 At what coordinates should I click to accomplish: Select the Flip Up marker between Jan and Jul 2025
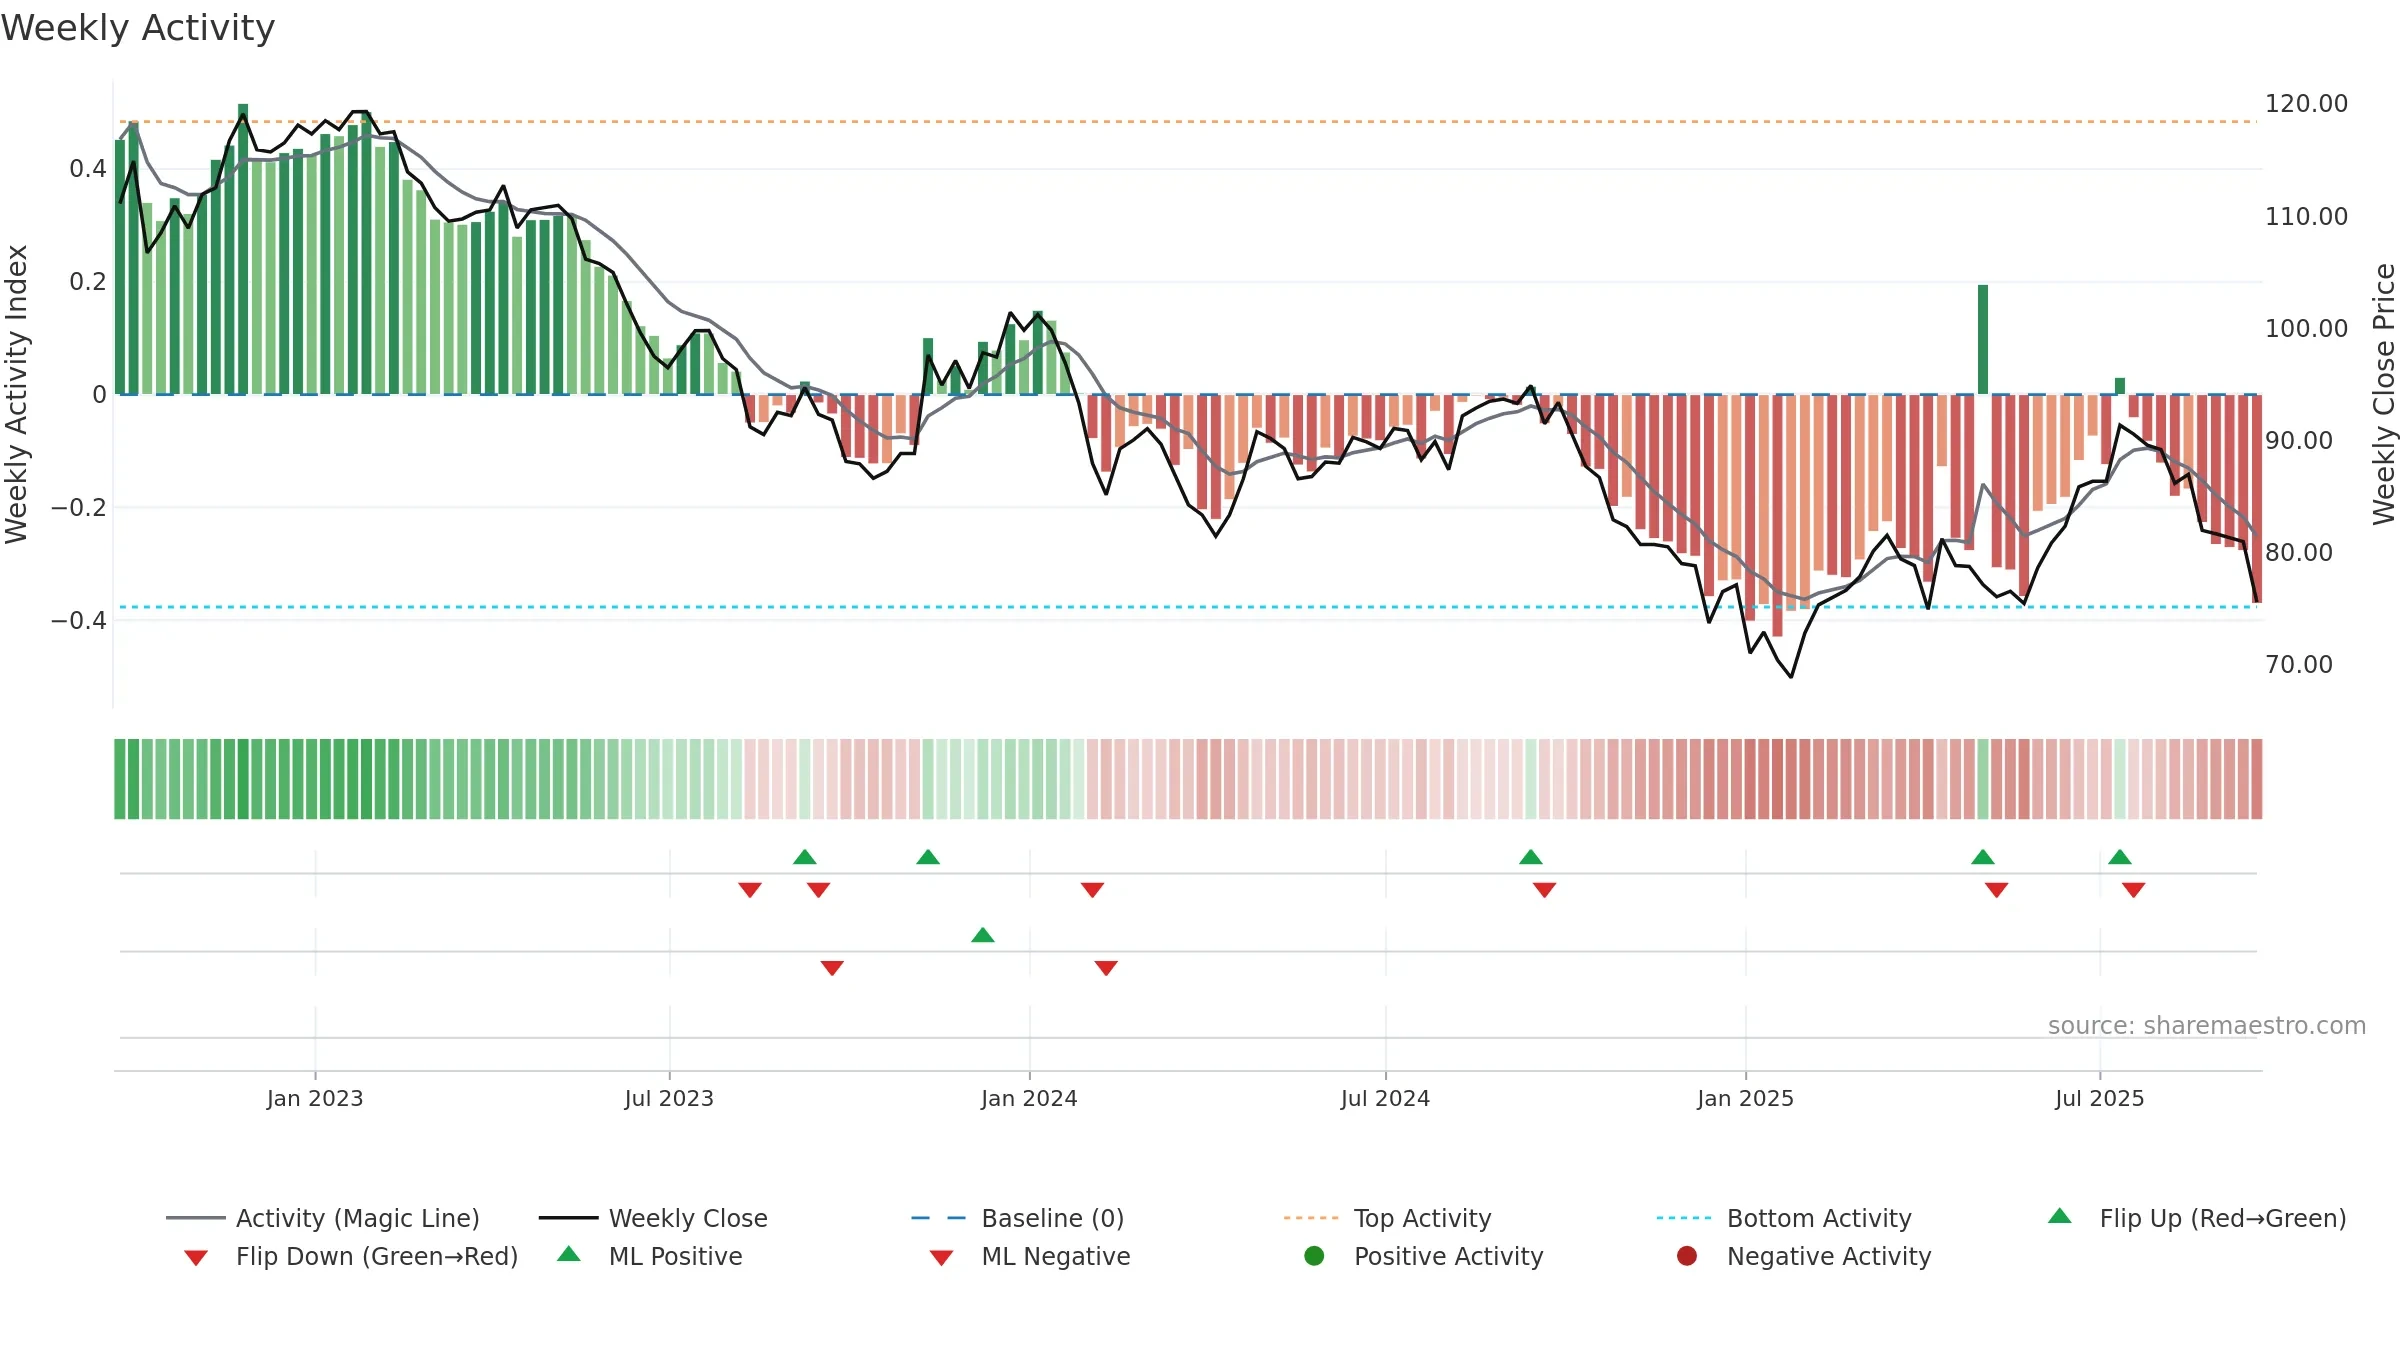[x=1983, y=857]
